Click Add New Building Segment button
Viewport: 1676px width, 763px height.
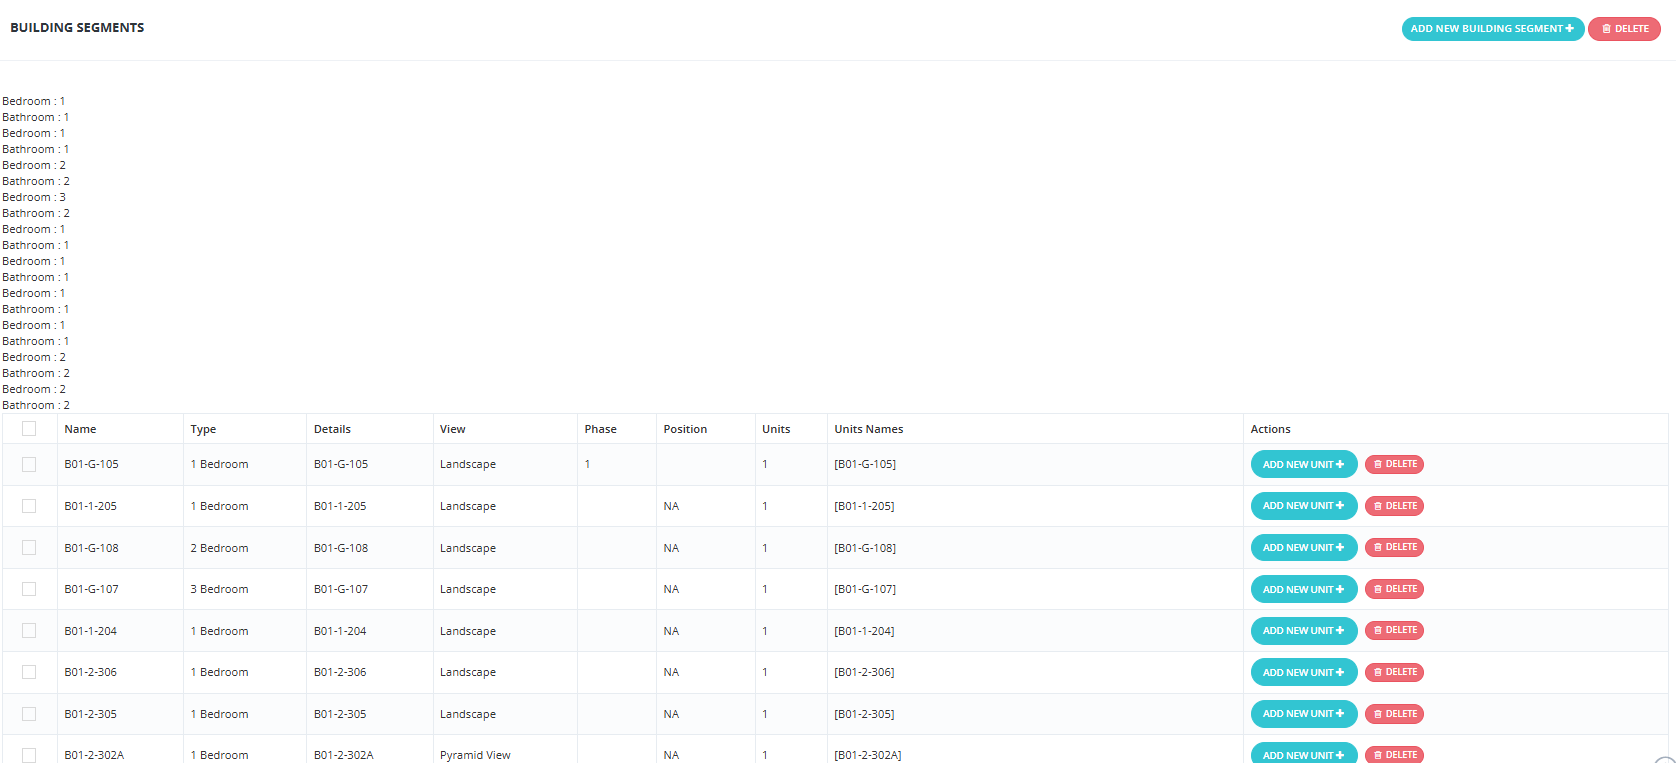(1492, 29)
